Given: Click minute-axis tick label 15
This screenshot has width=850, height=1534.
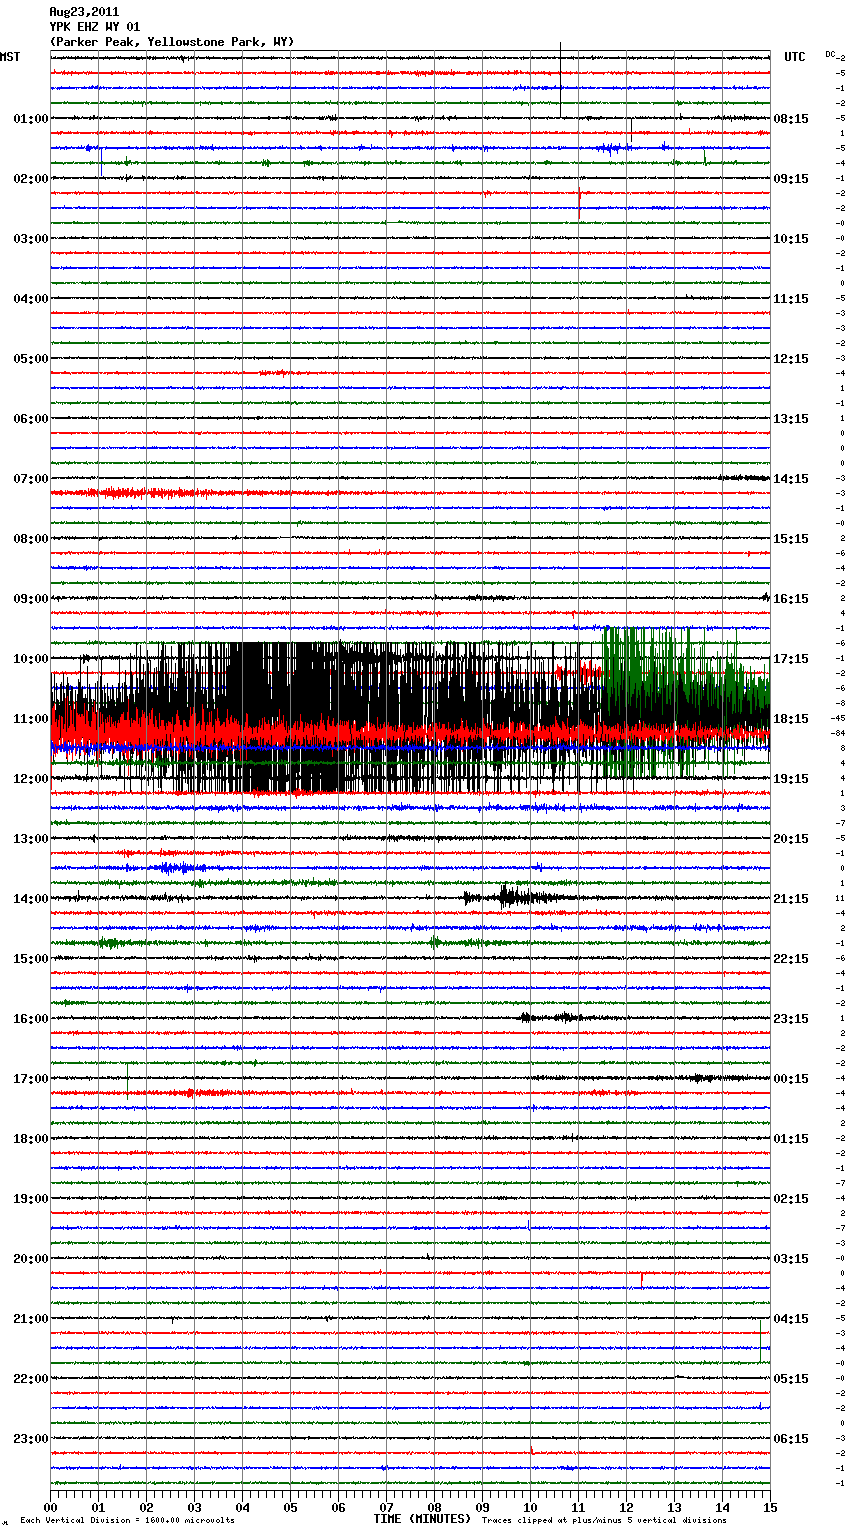Looking at the screenshot, I should [770, 1507].
